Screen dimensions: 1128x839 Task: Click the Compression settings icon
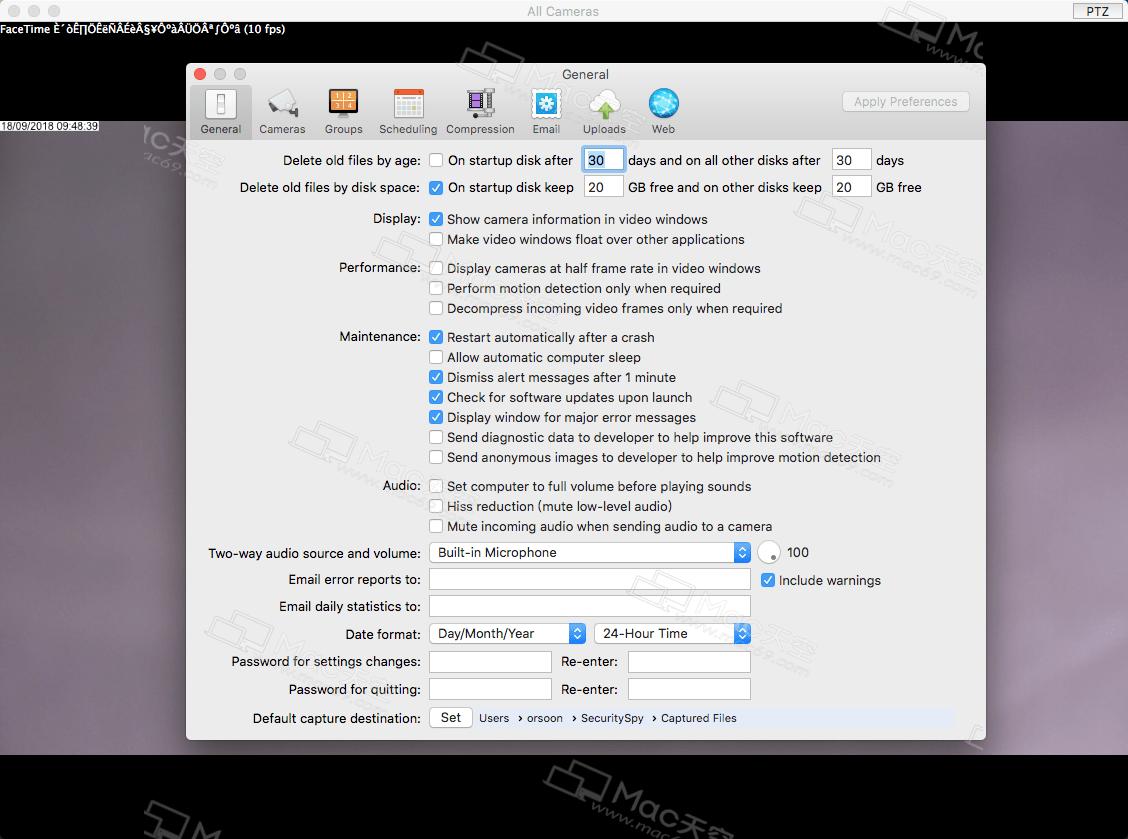480,108
